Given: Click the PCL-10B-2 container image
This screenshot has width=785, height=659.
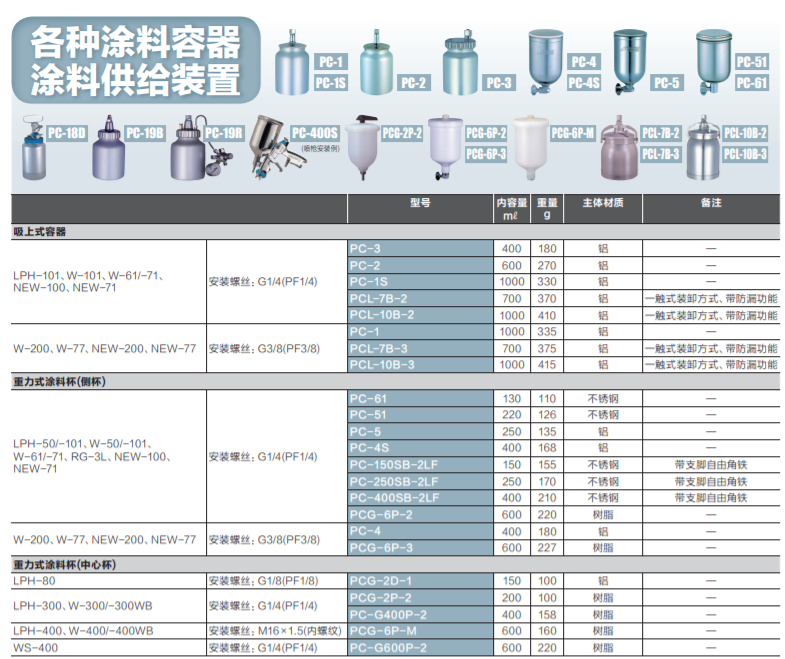Looking at the screenshot, I should [x=704, y=147].
